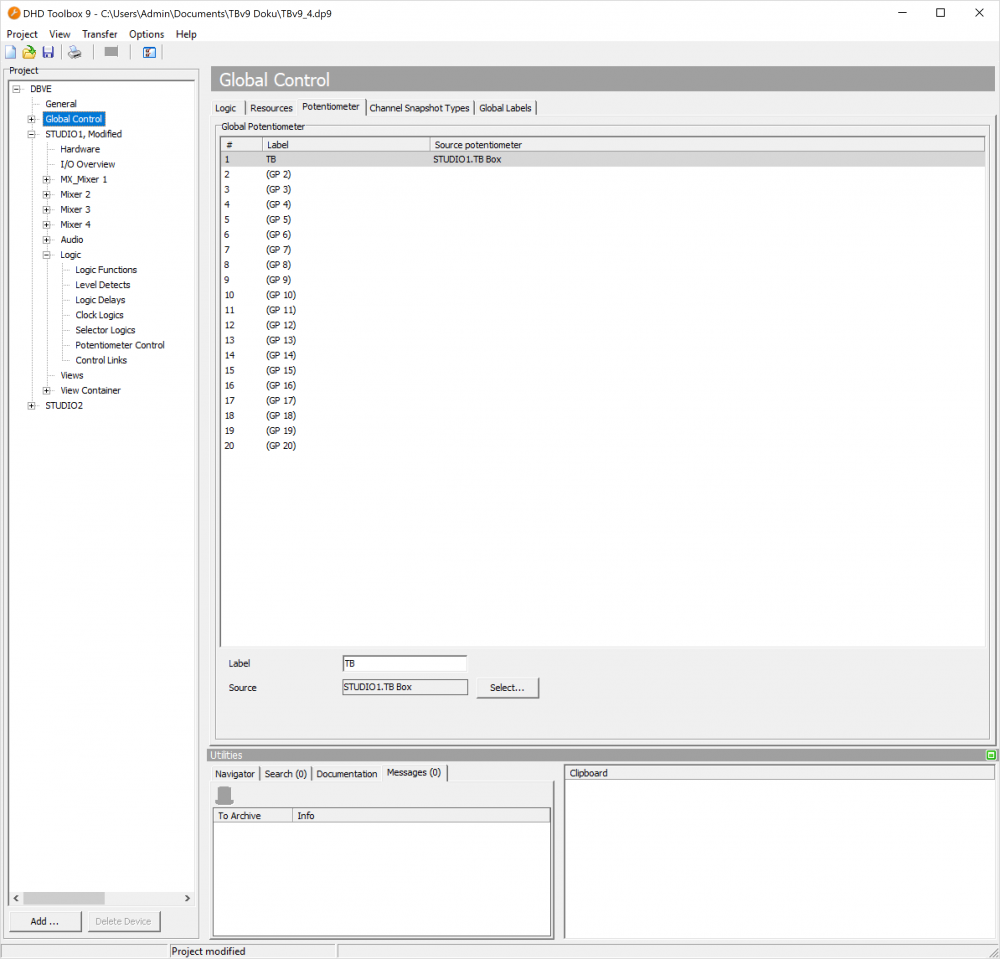Expand the MX_Mixer 1 node
1000x959 pixels.
pos(47,180)
